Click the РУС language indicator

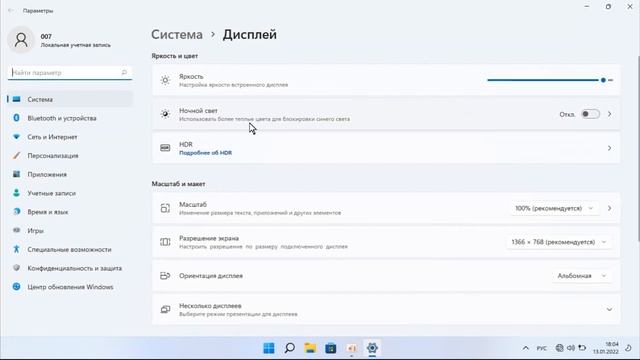point(541,348)
